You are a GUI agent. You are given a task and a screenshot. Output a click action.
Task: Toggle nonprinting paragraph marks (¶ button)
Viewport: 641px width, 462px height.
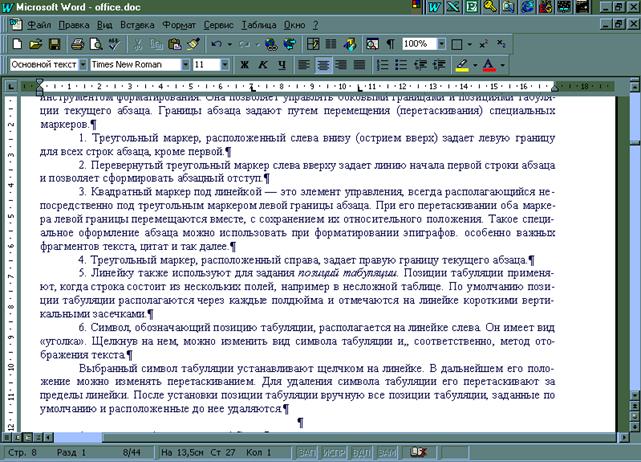pyautogui.click(x=391, y=44)
